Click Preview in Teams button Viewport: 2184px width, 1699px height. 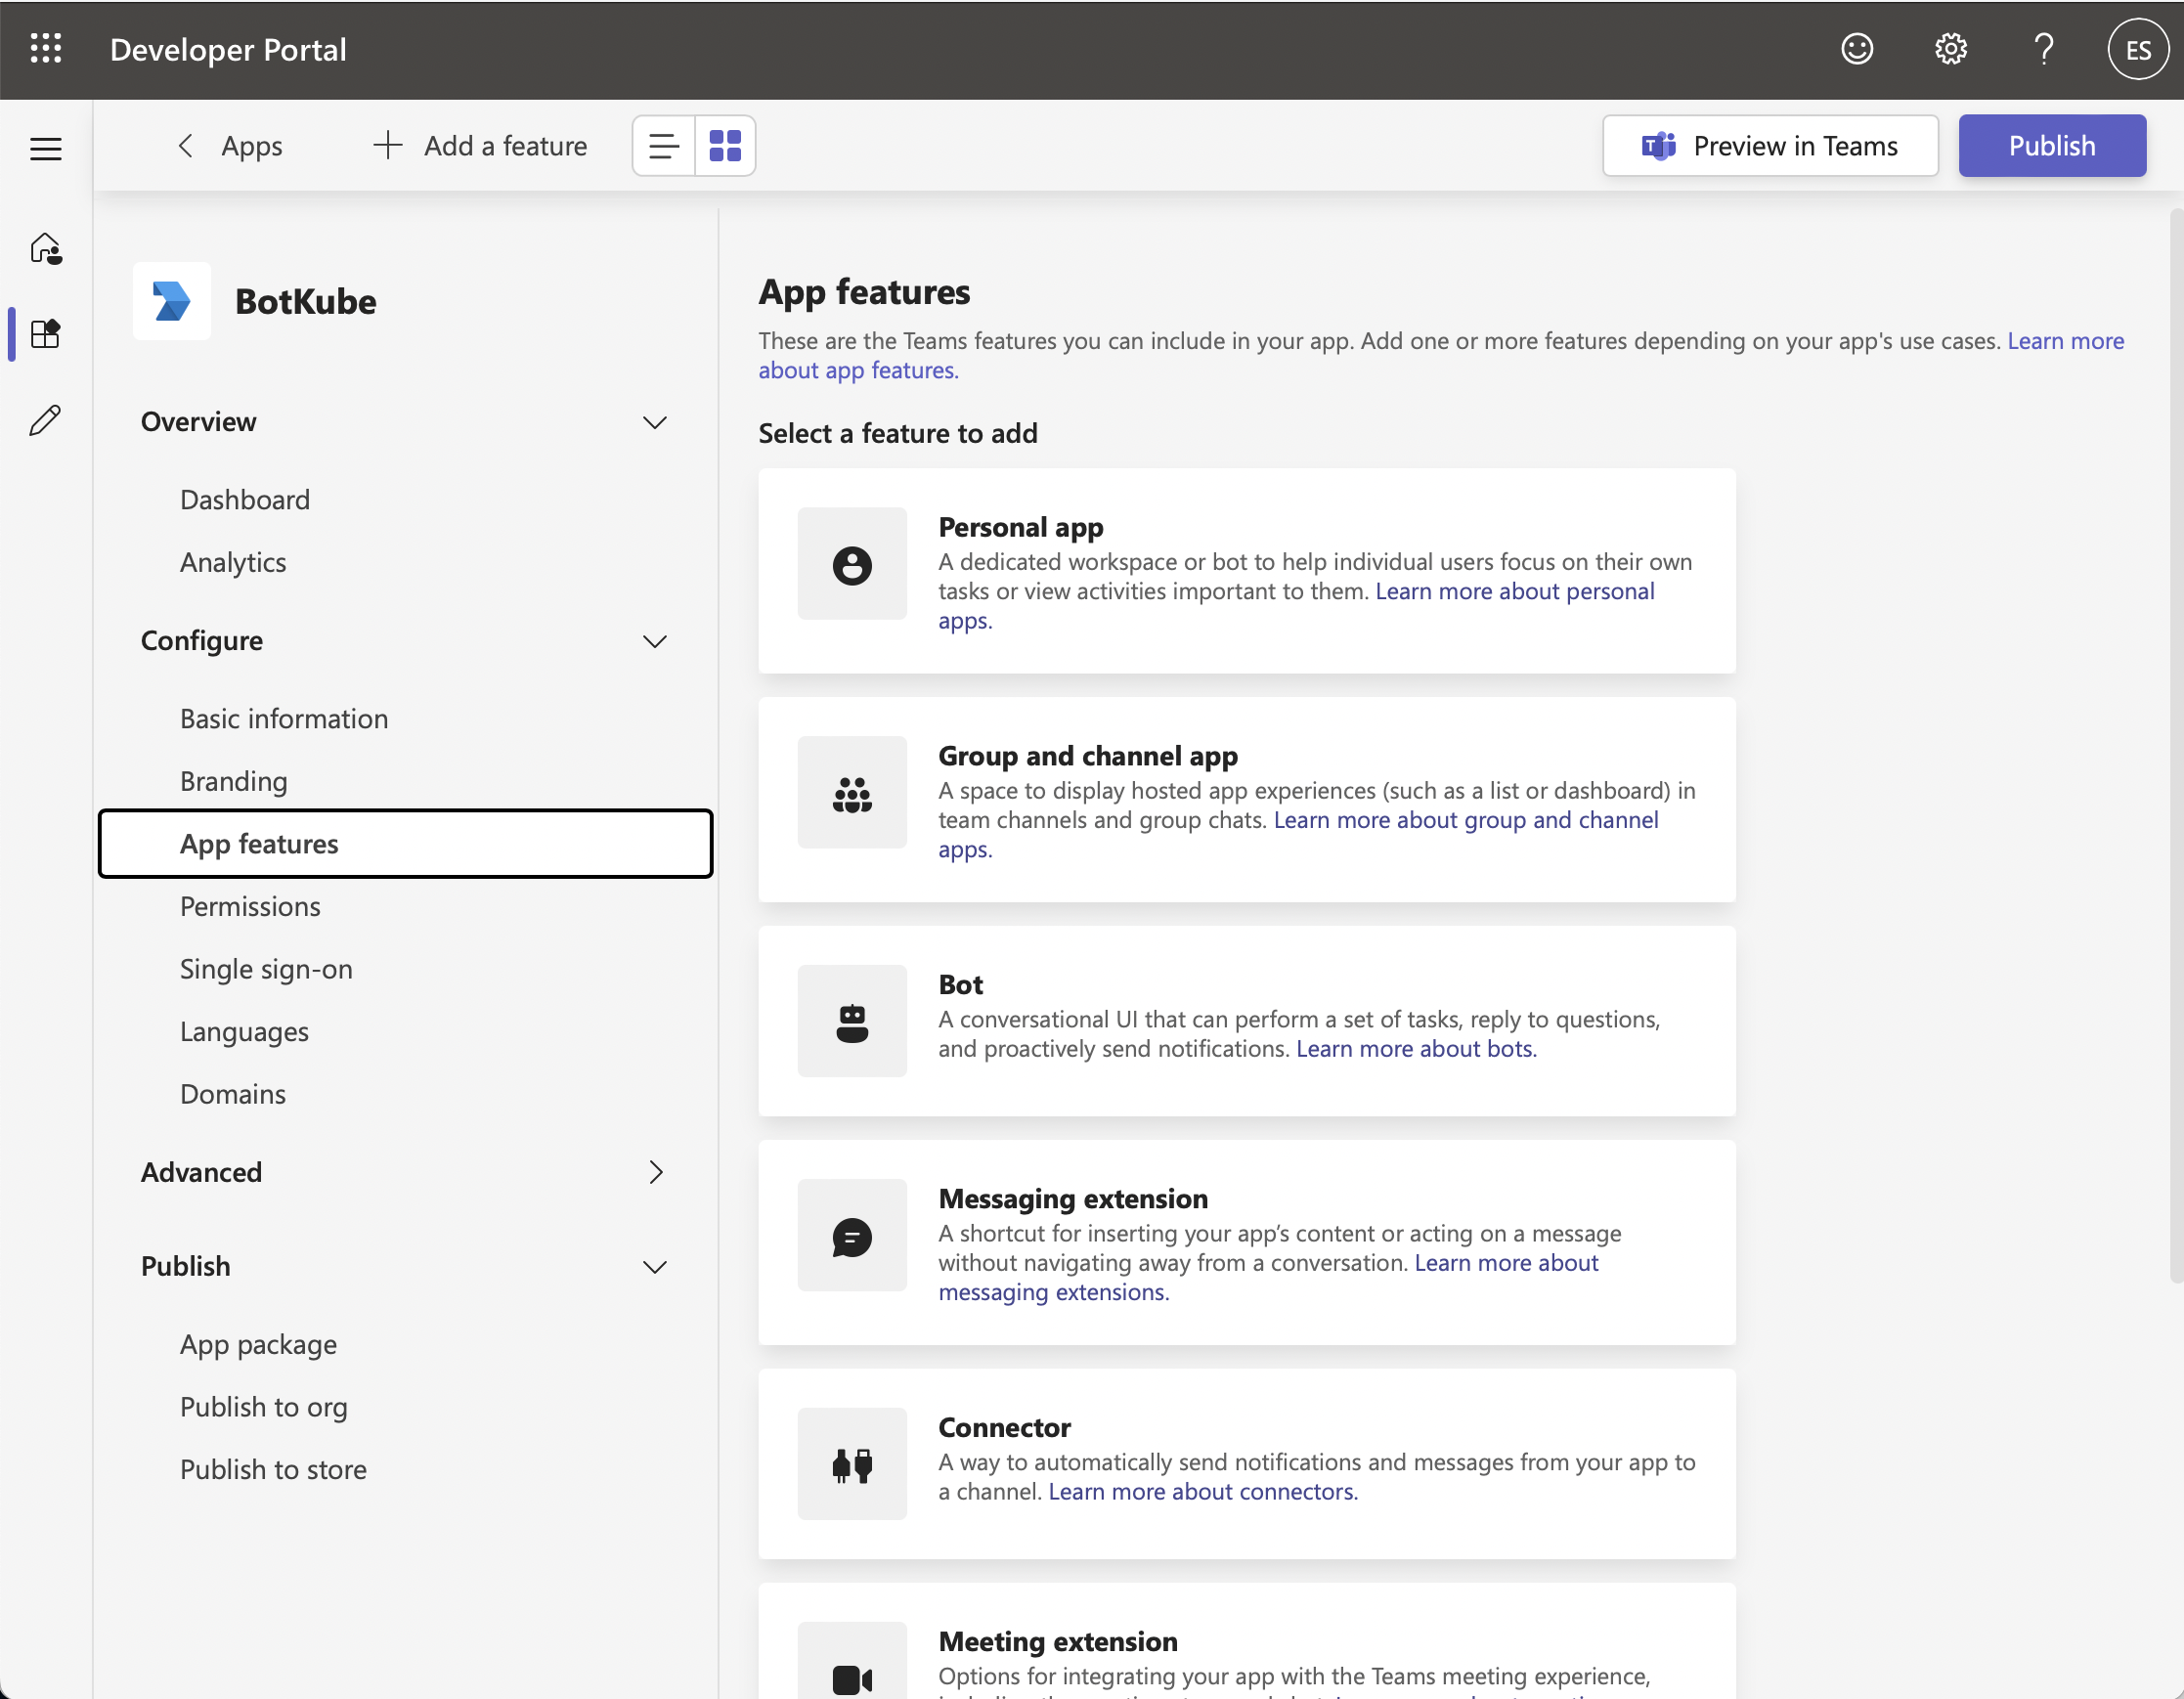pos(1772,146)
